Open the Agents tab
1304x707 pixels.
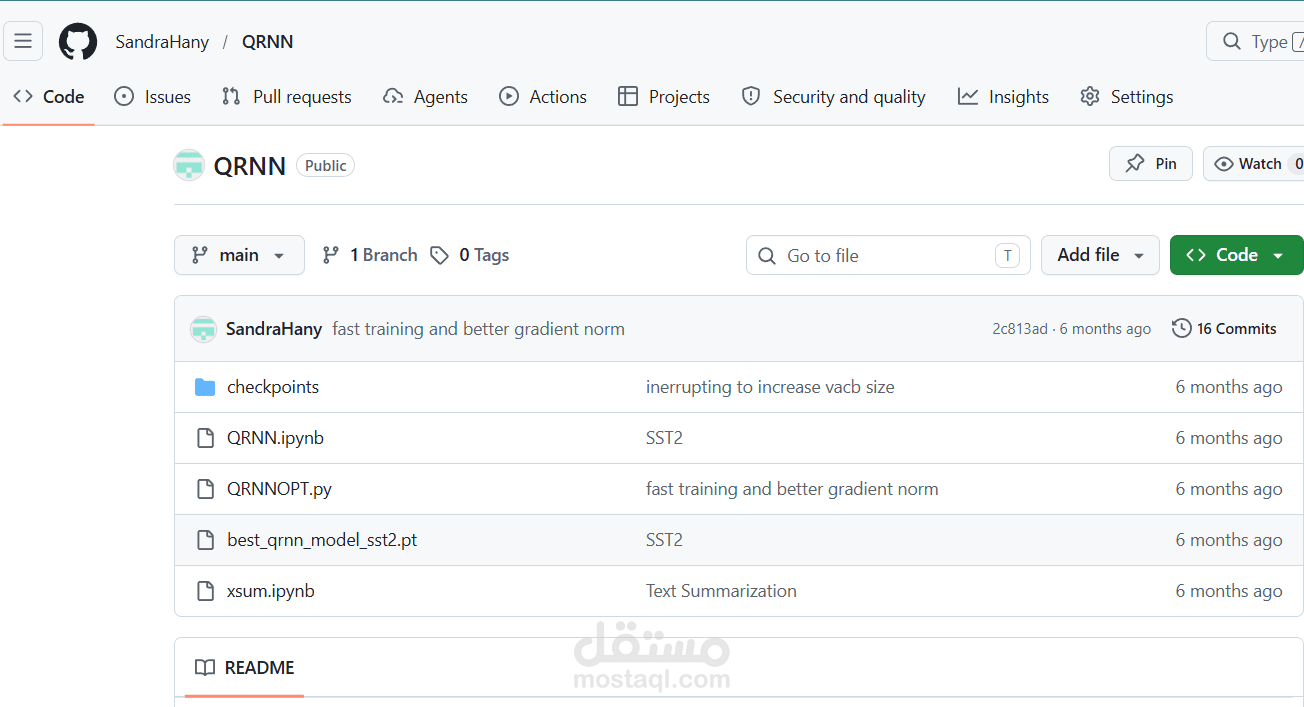click(426, 97)
